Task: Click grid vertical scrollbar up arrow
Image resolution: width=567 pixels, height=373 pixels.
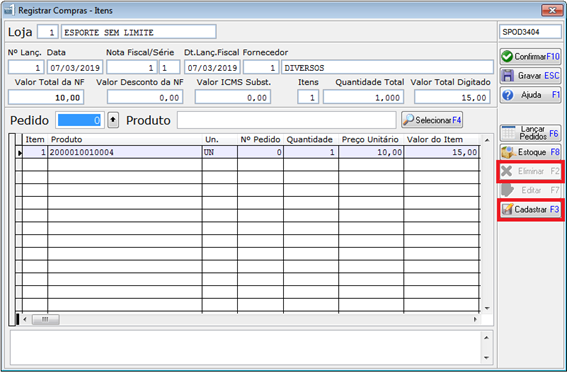Action: 487,140
